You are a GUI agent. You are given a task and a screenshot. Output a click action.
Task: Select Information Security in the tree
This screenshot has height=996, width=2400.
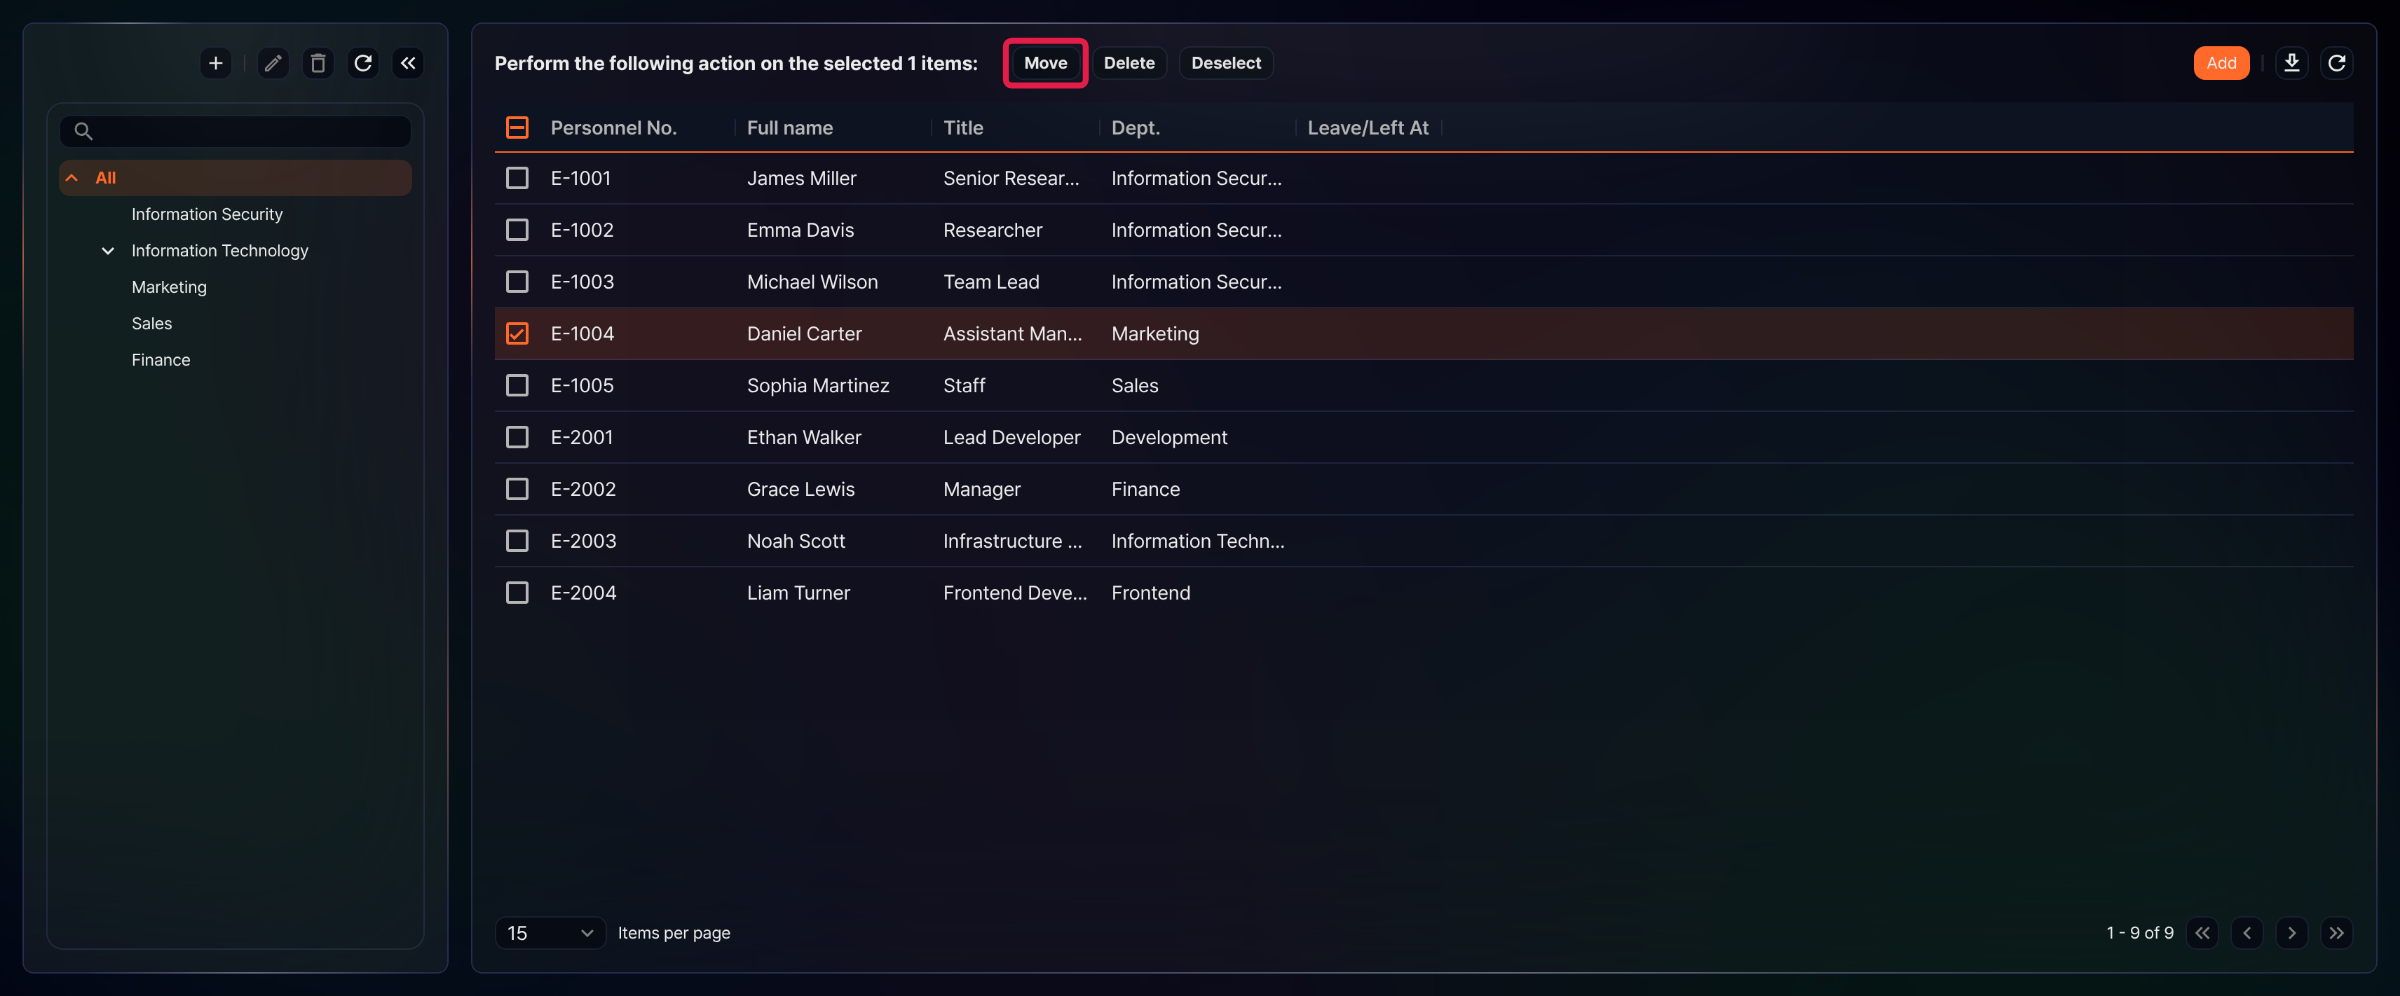207,214
